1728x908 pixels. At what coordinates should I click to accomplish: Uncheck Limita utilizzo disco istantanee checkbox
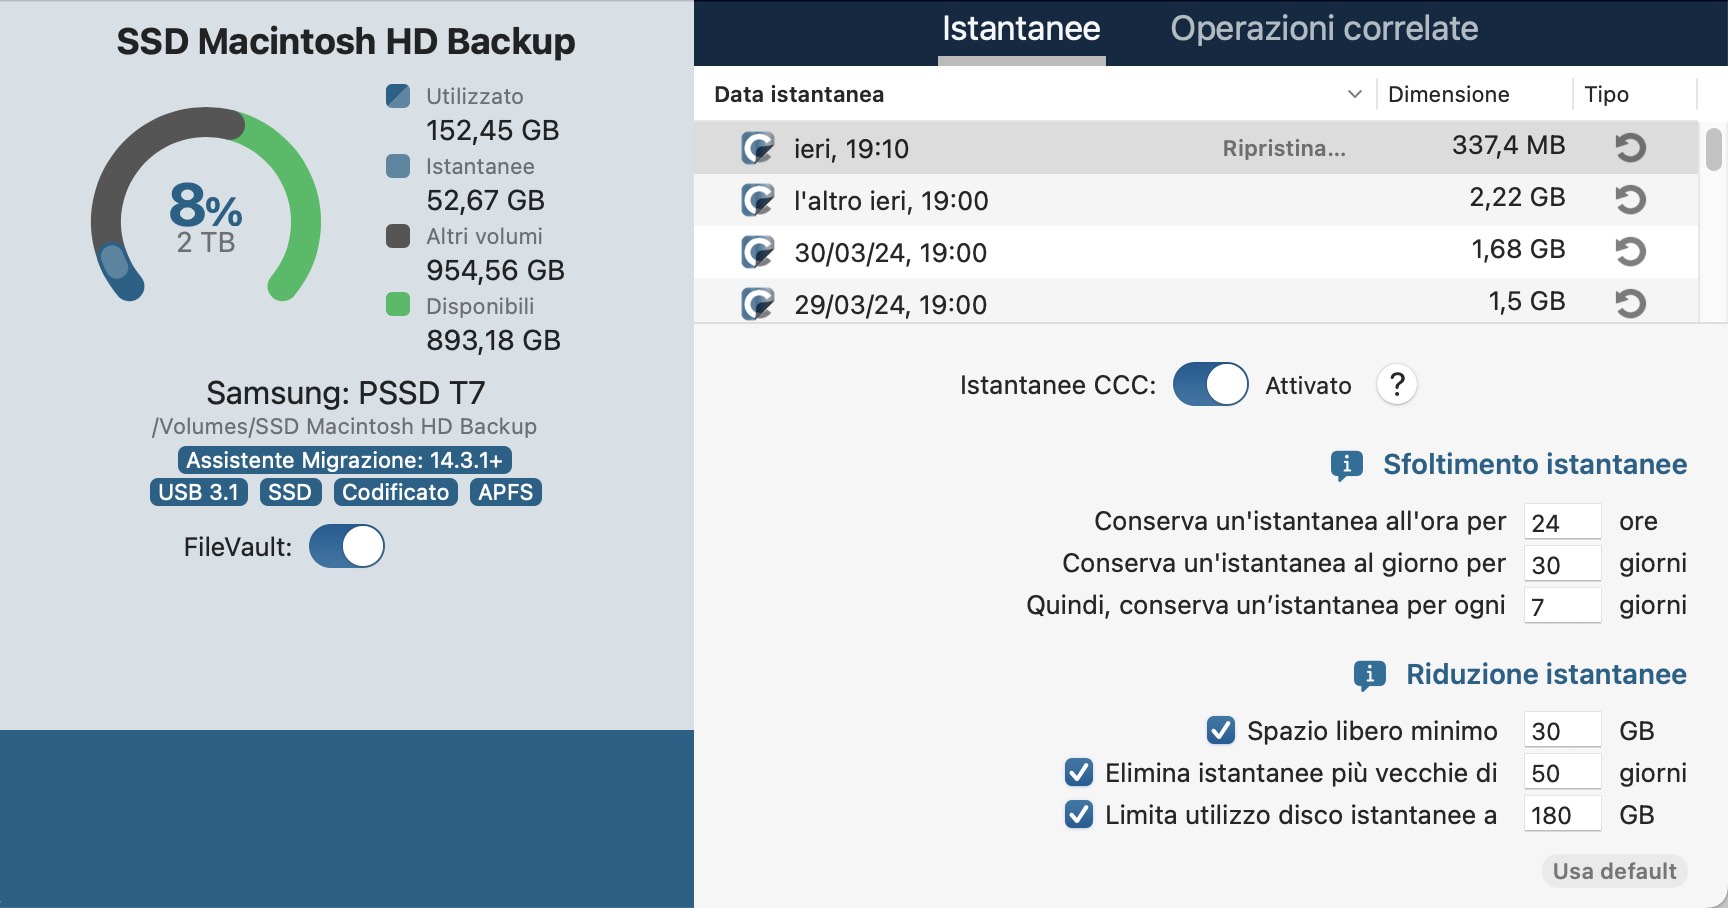(1078, 814)
